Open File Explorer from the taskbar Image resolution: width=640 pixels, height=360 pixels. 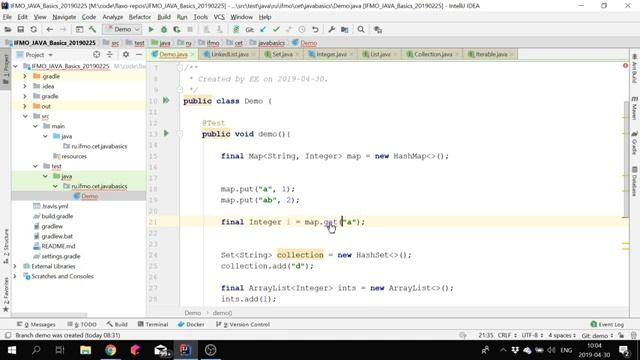coord(85,350)
